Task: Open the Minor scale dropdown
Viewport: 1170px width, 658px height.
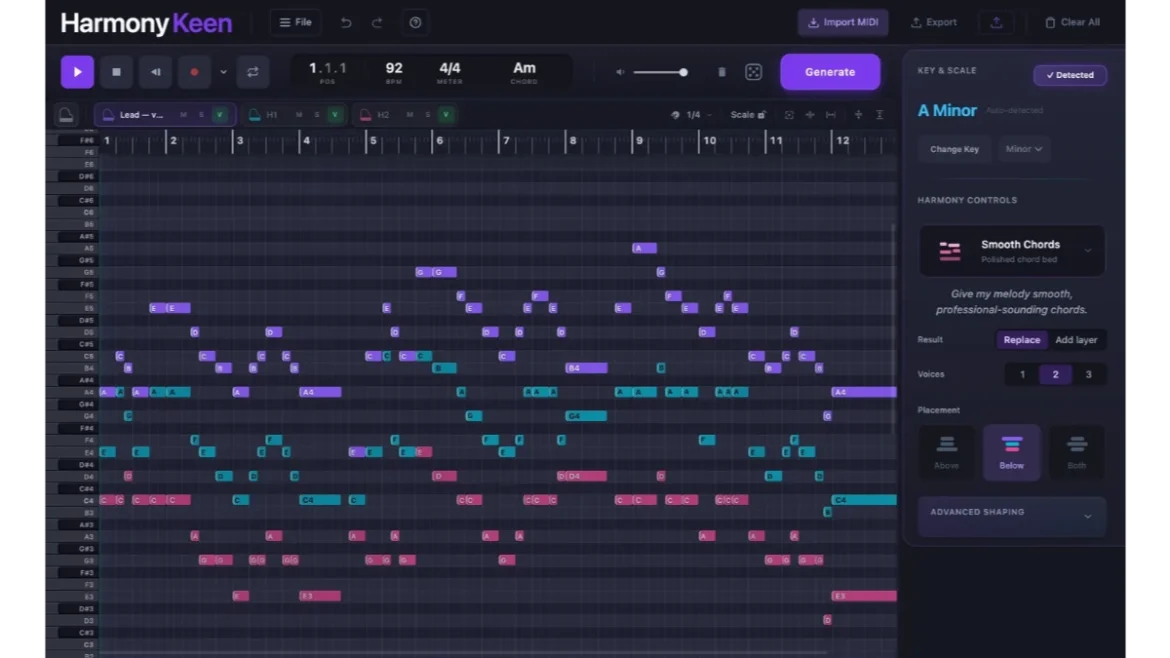Action: (1024, 149)
